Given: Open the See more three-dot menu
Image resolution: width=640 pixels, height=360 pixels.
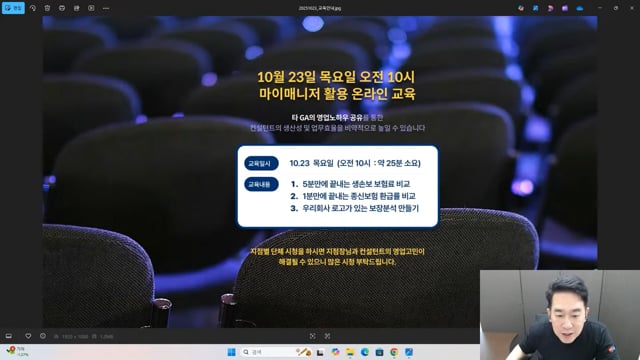Looking at the screenshot, I should coord(106,8).
